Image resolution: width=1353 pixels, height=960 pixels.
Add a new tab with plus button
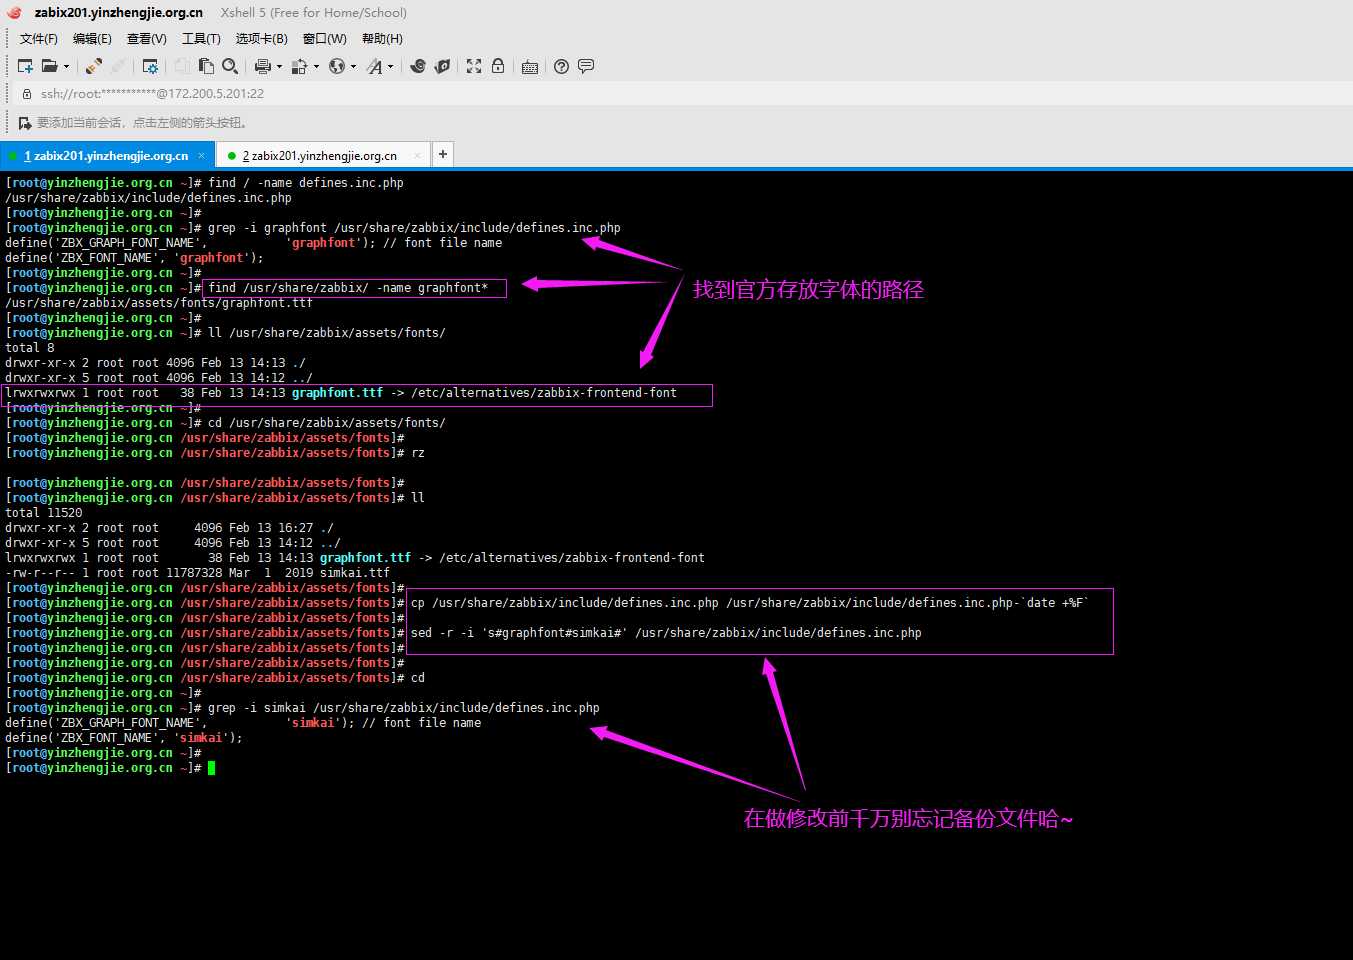[443, 154]
